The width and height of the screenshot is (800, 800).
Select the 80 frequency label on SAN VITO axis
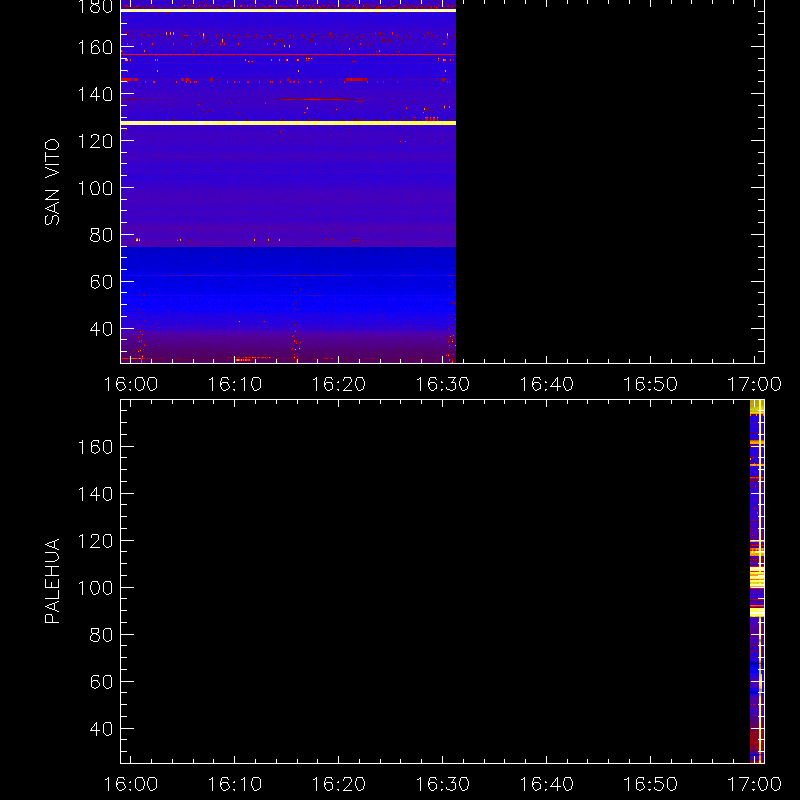click(x=101, y=235)
